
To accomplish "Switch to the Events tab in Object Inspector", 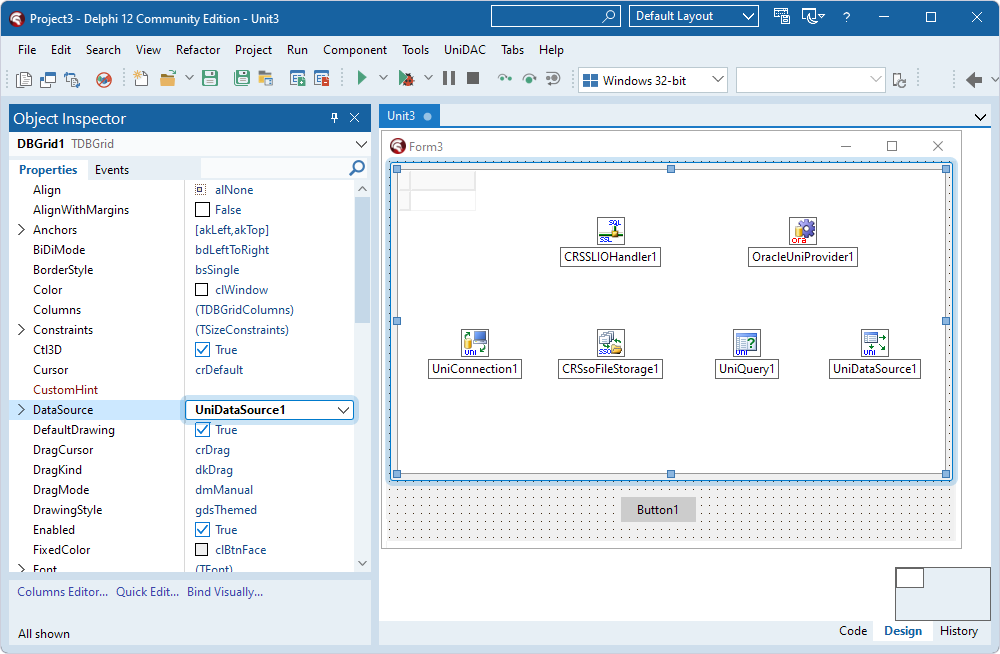I will coord(111,169).
